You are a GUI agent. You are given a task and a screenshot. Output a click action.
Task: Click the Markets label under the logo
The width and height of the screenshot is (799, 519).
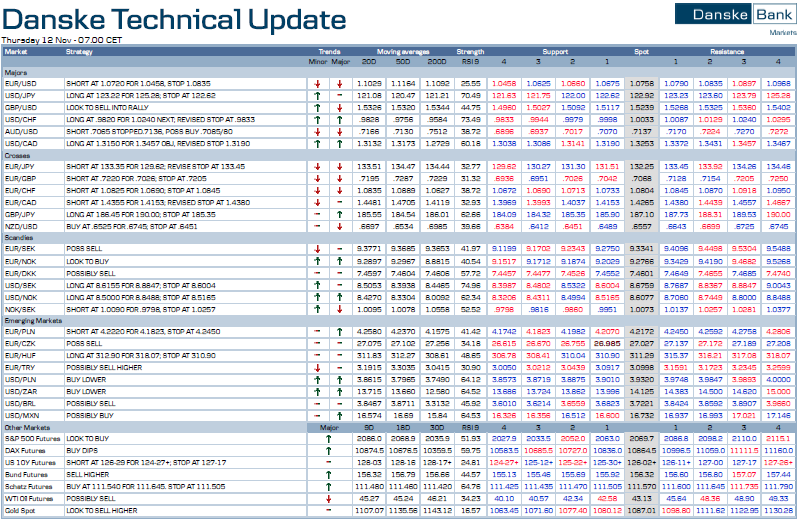coord(782,32)
